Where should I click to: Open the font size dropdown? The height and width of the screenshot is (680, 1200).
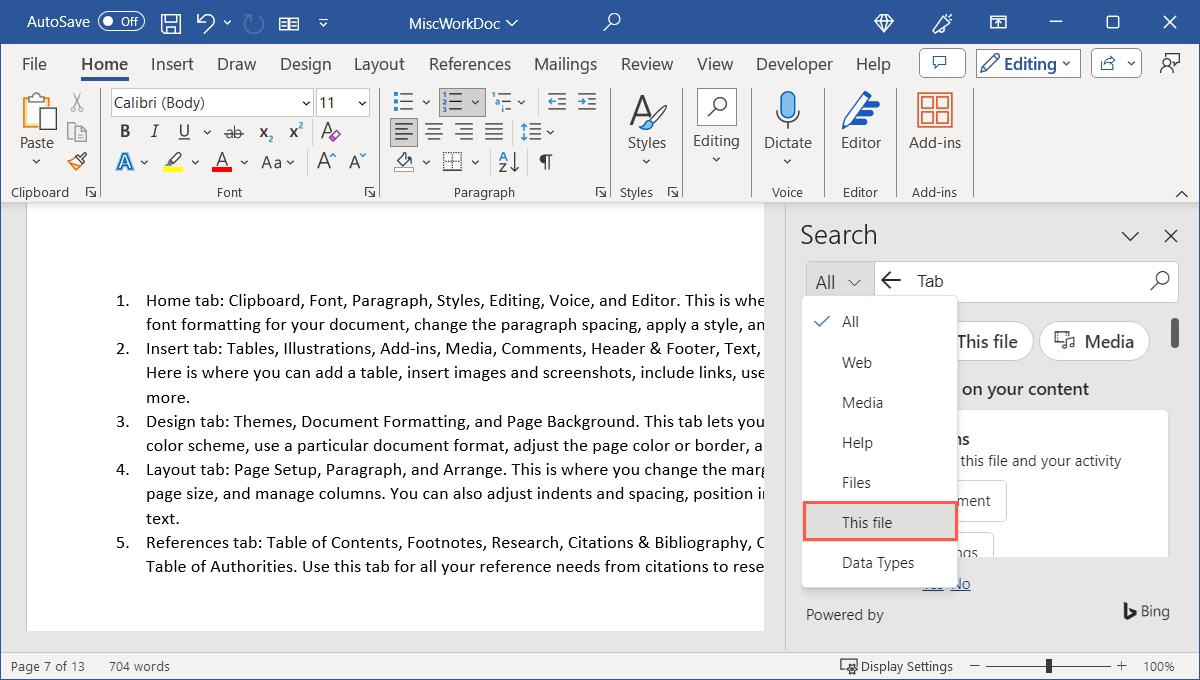point(361,102)
